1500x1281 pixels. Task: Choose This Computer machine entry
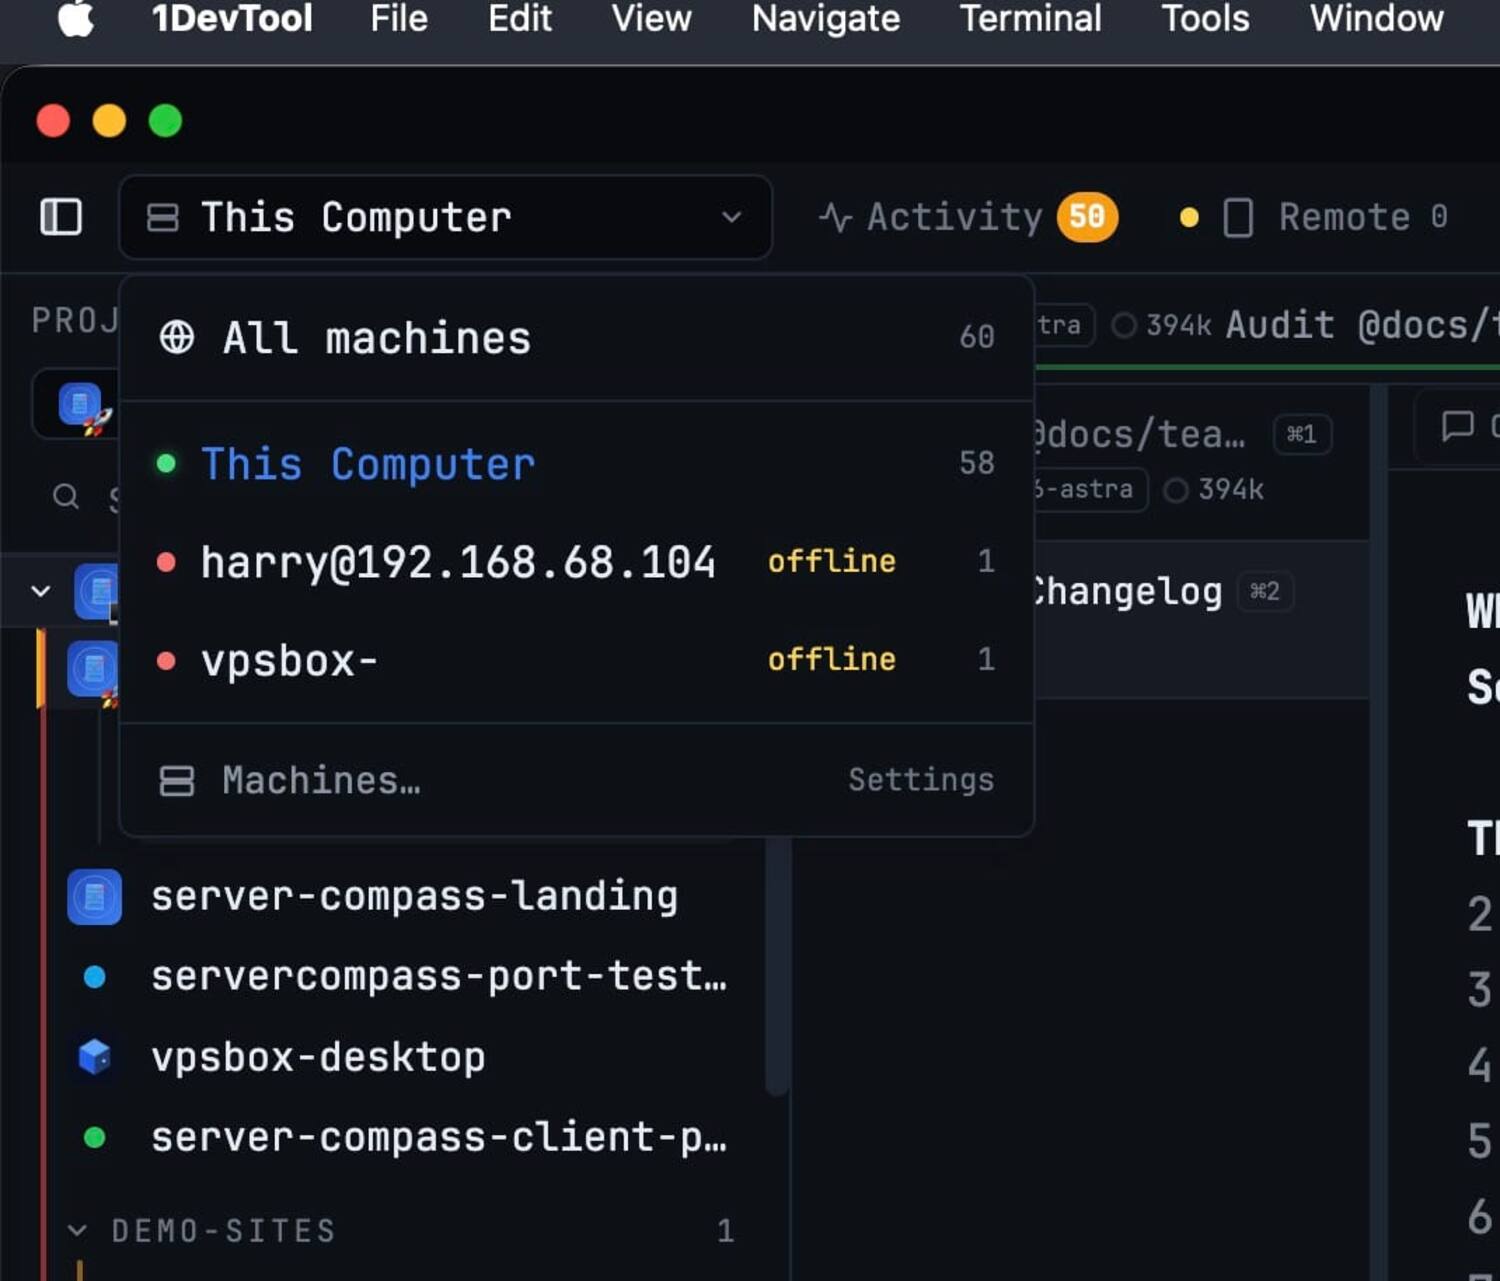point(576,464)
